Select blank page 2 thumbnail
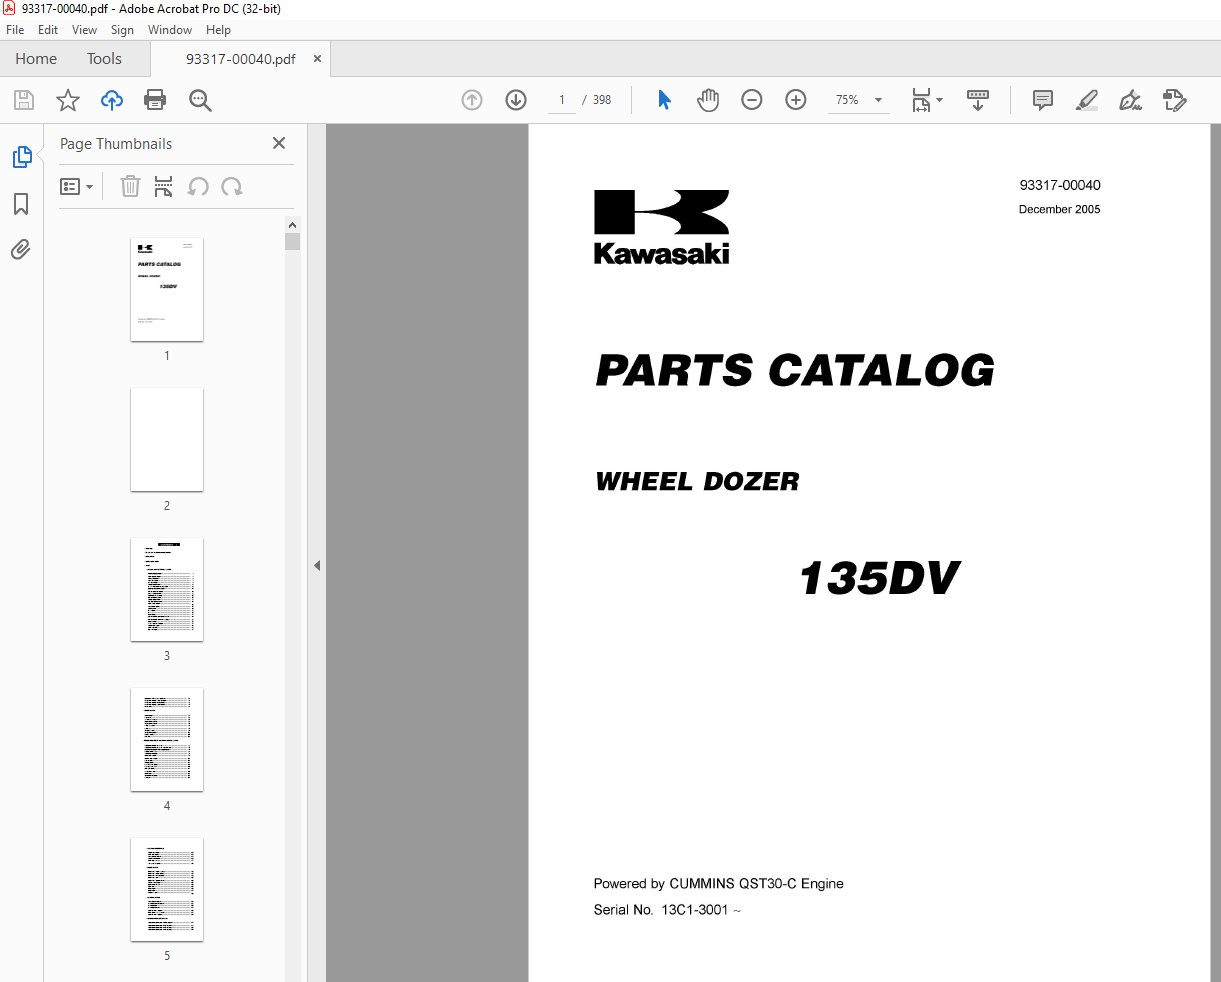 pyautogui.click(x=167, y=440)
